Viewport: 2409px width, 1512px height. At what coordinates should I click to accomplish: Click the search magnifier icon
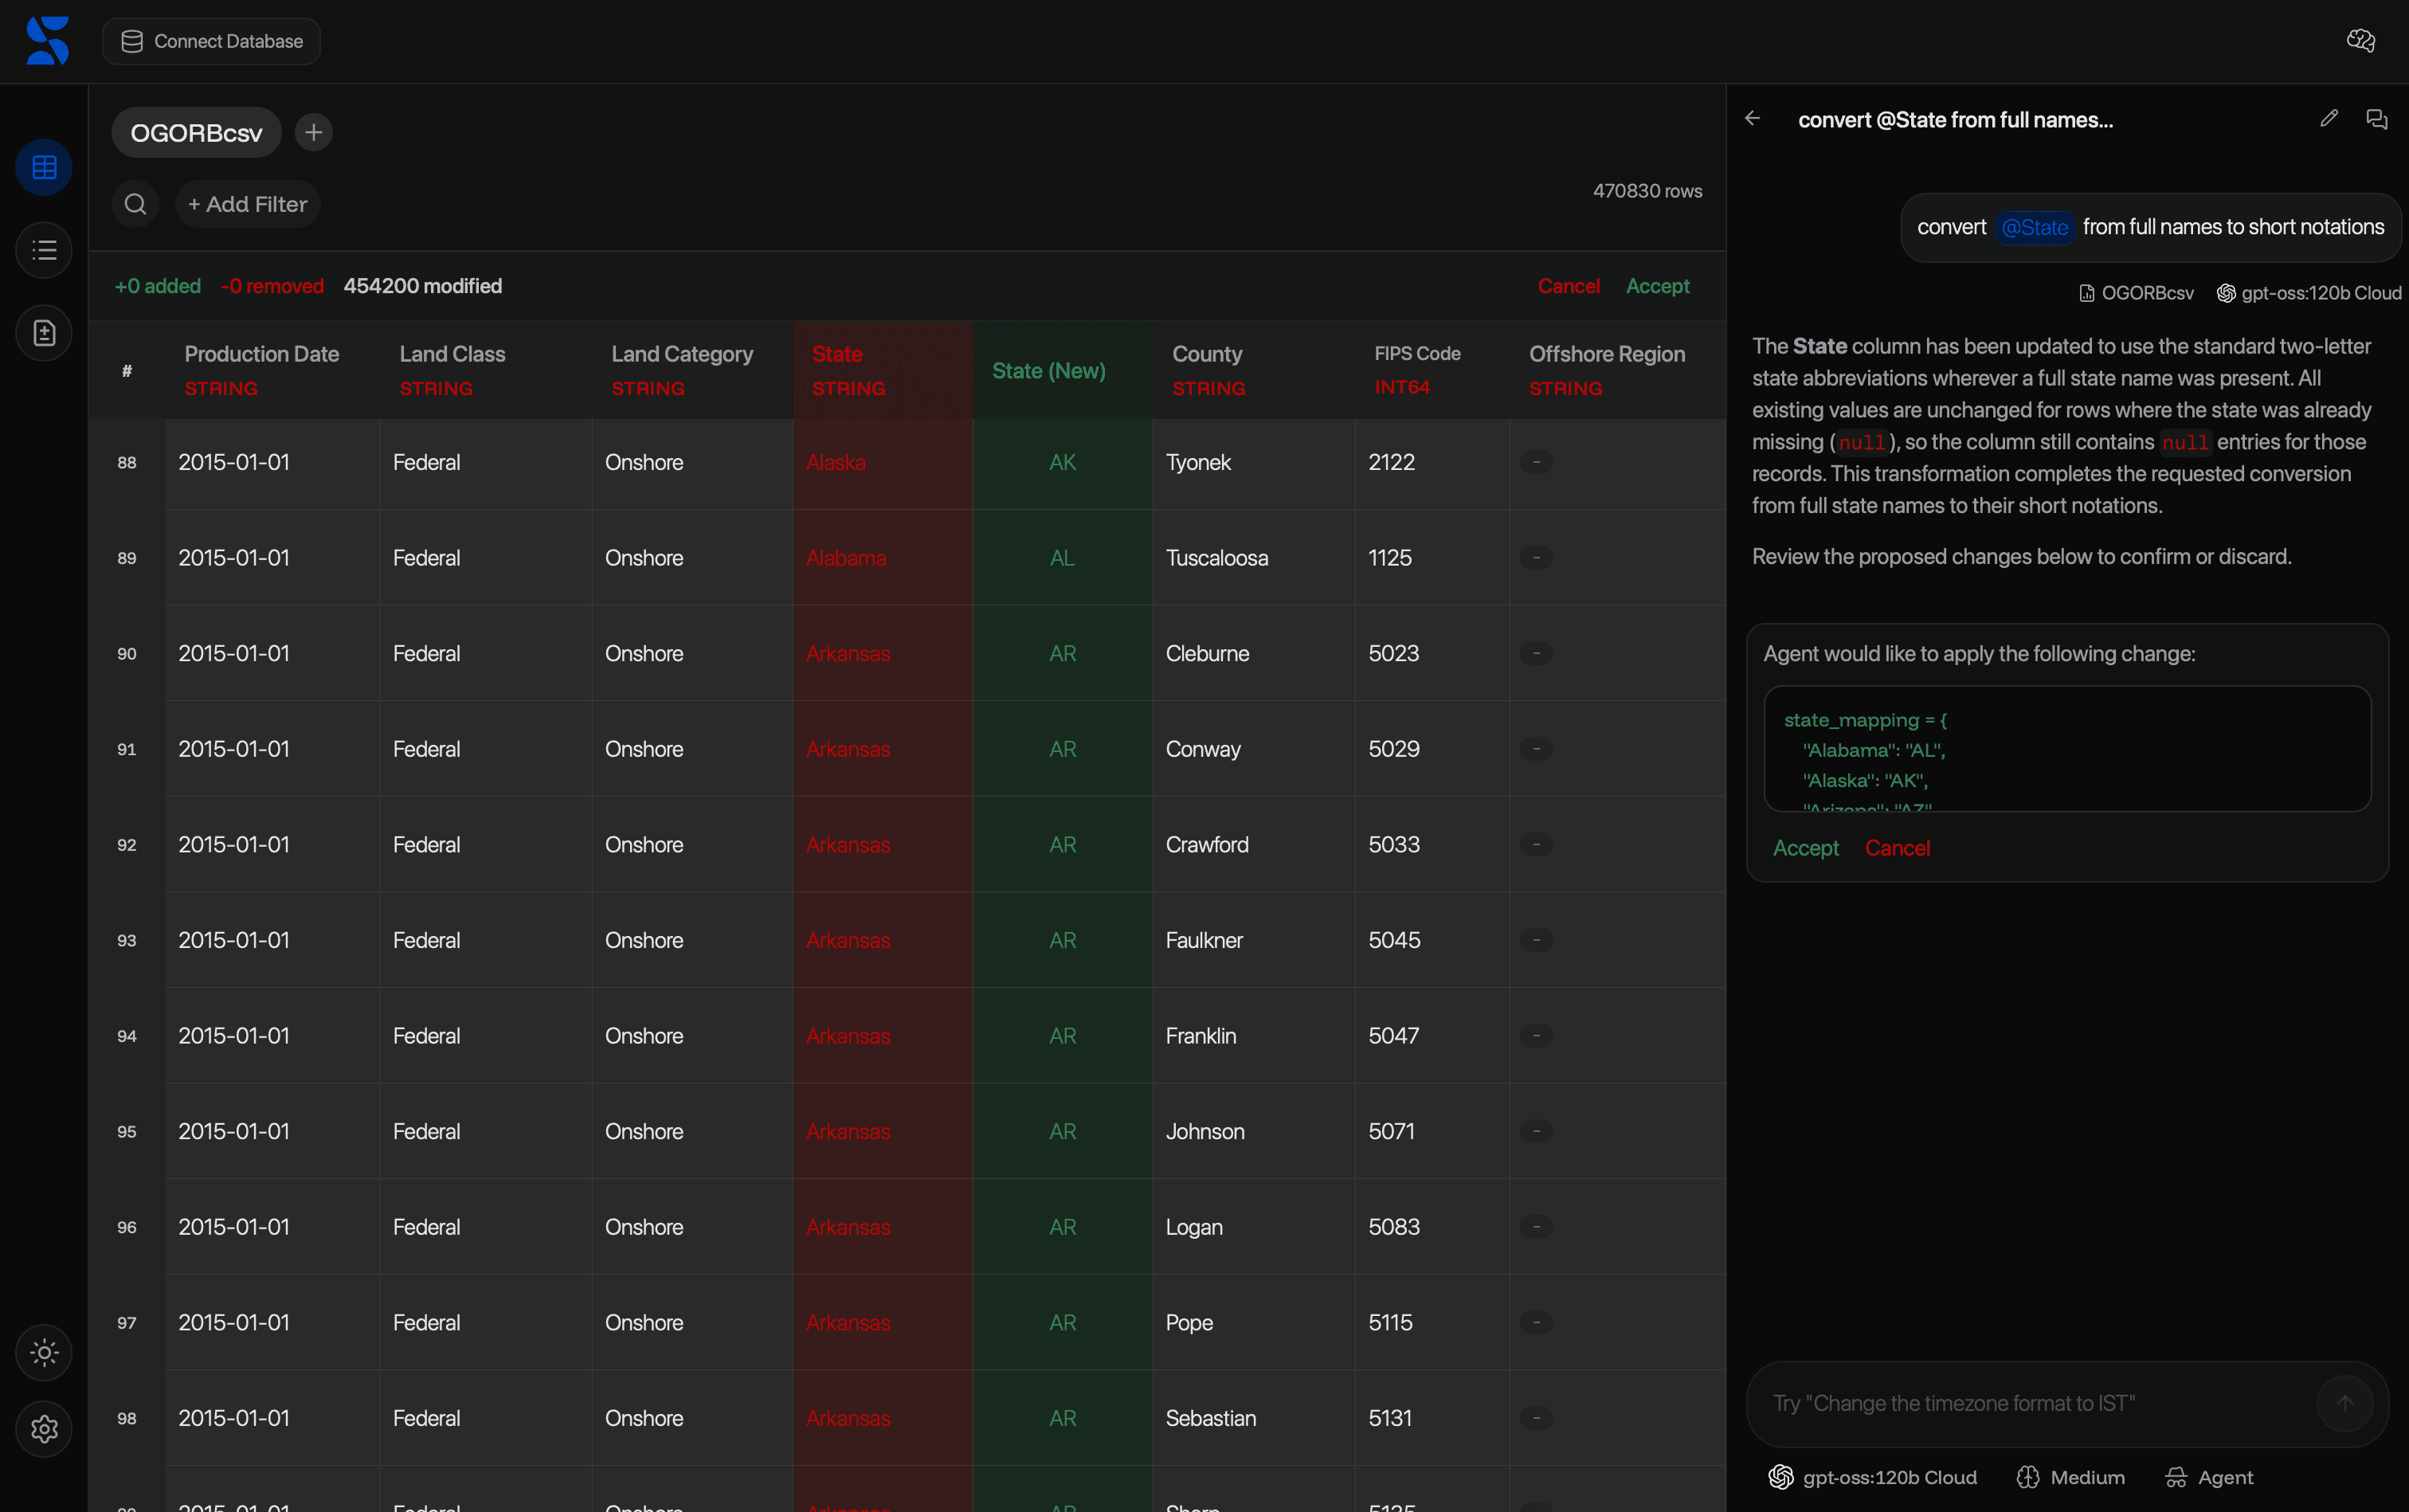(135, 204)
